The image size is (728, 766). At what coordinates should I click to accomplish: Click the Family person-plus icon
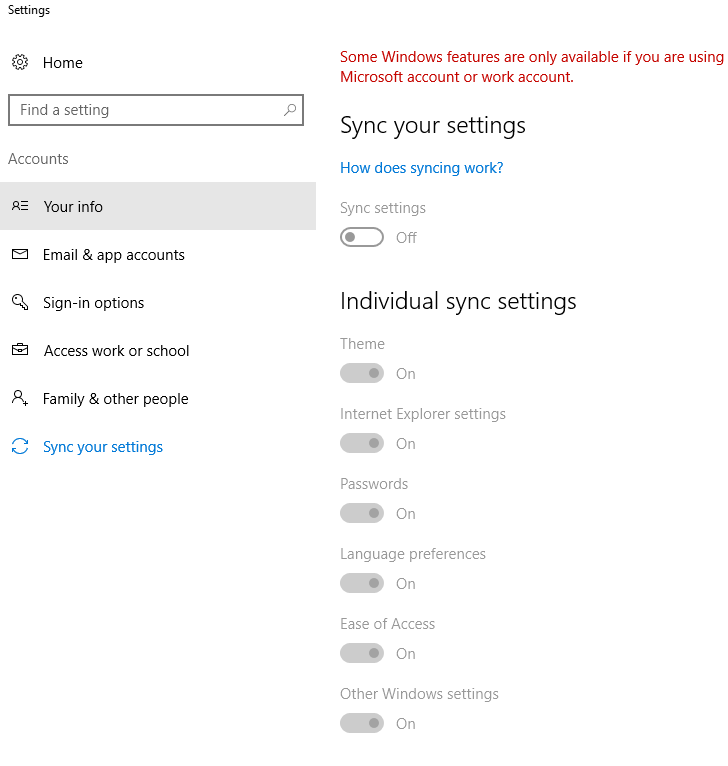(x=20, y=398)
